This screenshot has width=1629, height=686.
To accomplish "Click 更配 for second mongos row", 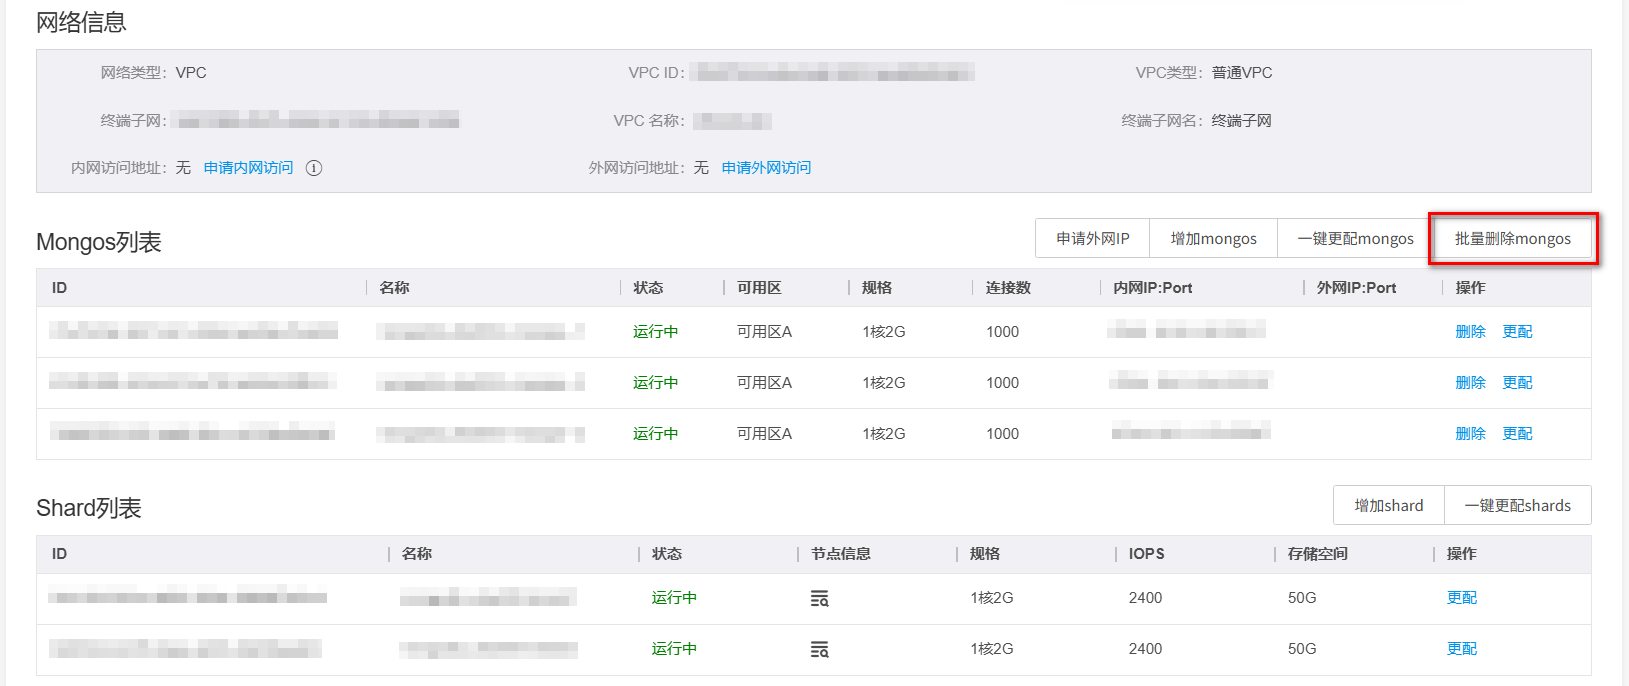I will coord(1517,383).
